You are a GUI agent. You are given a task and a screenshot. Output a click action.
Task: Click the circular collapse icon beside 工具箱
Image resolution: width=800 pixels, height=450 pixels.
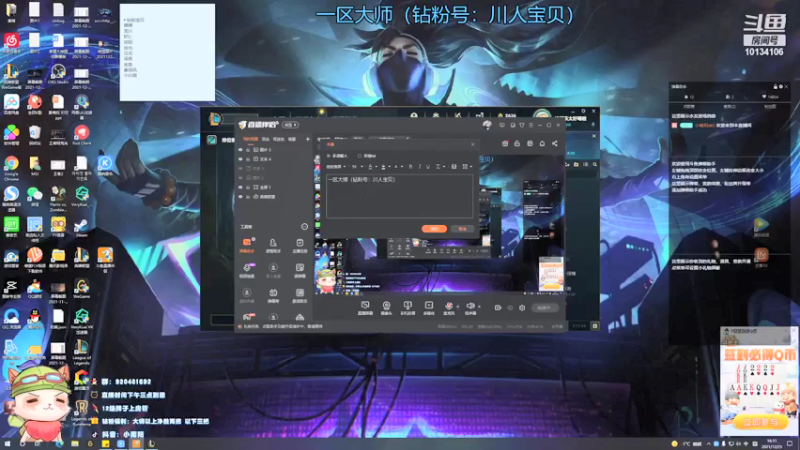tap(305, 227)
